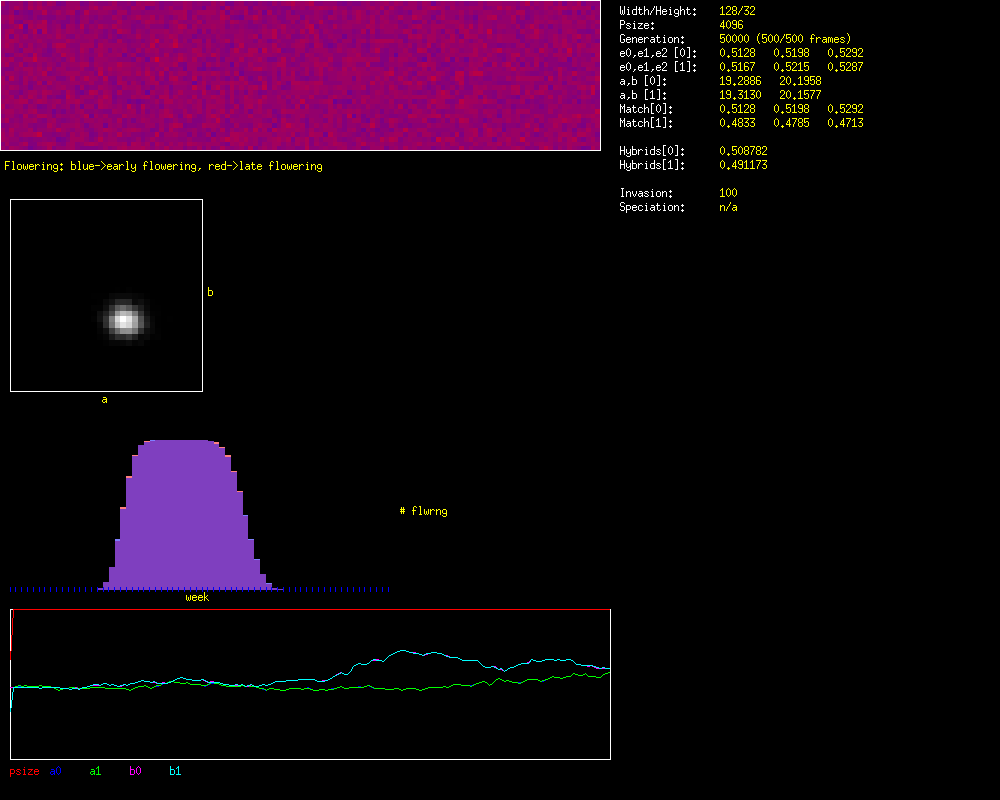Click the value '19.3130'
The height and width of the screenshot is (800, 1000).
tap(740, 96)
